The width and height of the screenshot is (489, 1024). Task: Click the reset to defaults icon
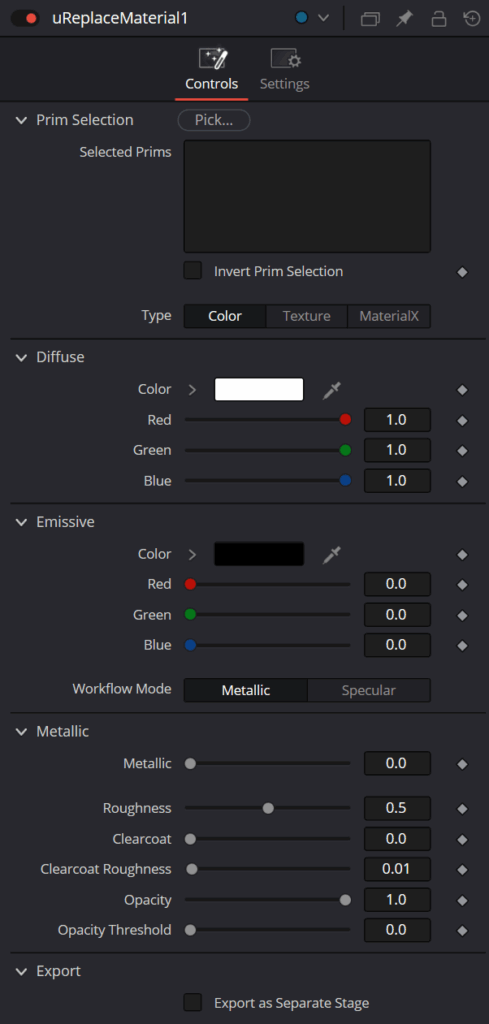(x=471, y=19)
